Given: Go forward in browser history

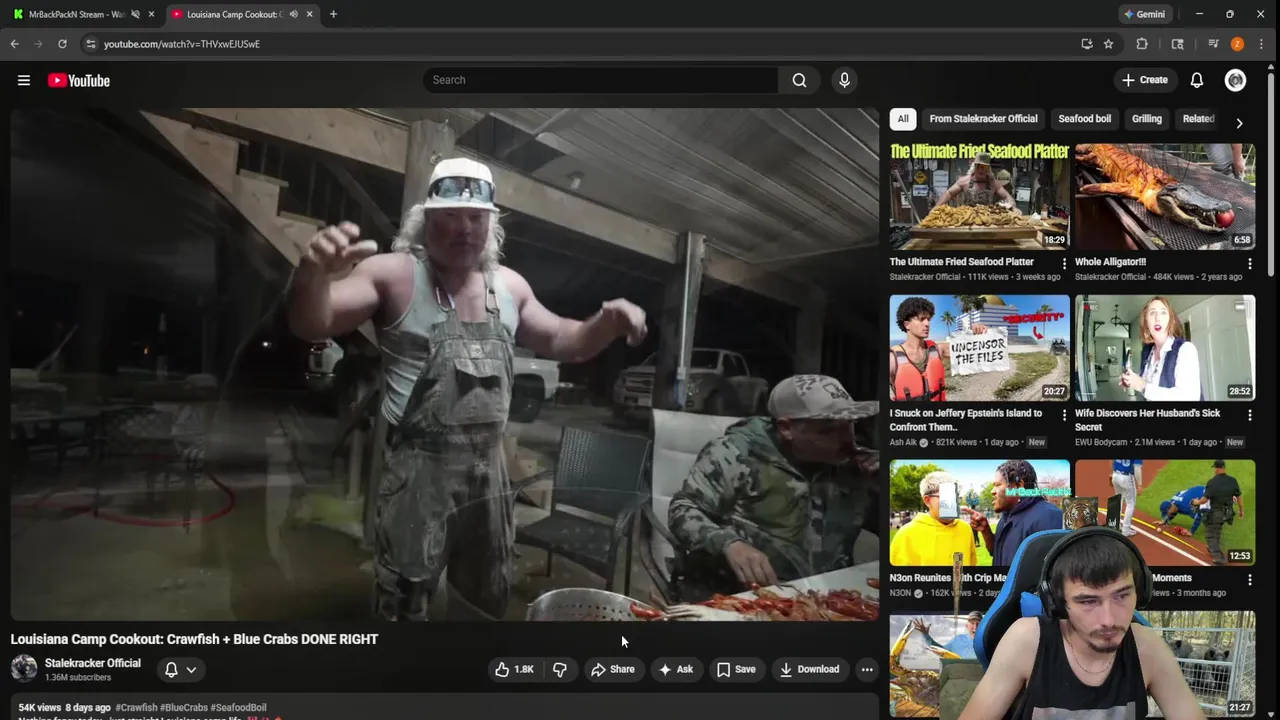Looking at the screenshot, I should pyautogui.click(x=38, y=44).
